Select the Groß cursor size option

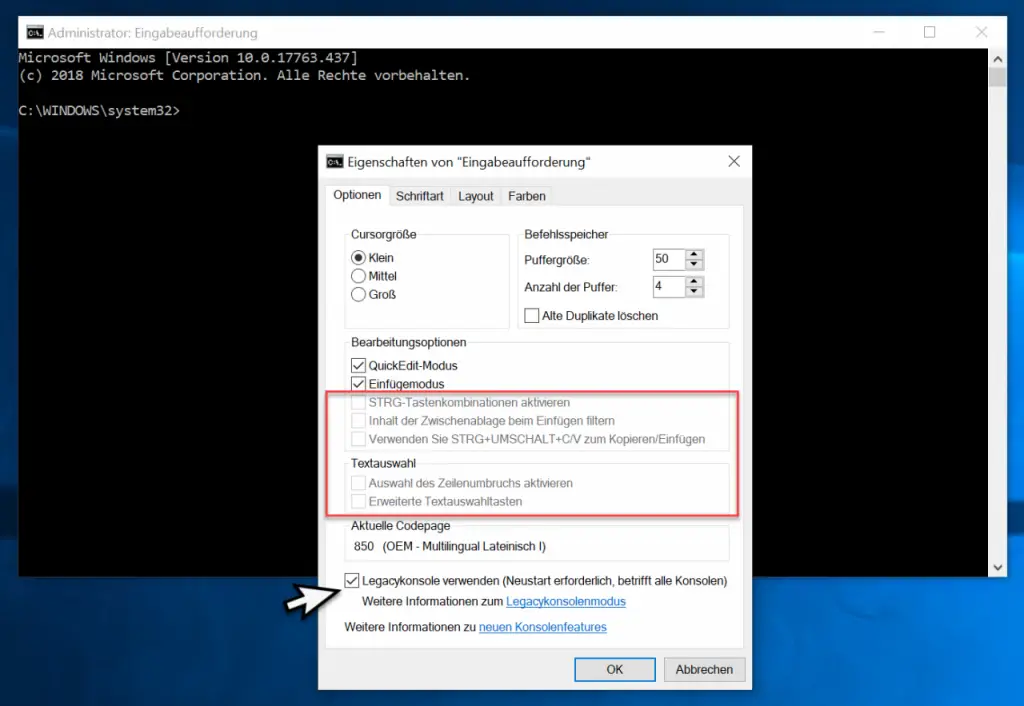(x=358, y=294)
